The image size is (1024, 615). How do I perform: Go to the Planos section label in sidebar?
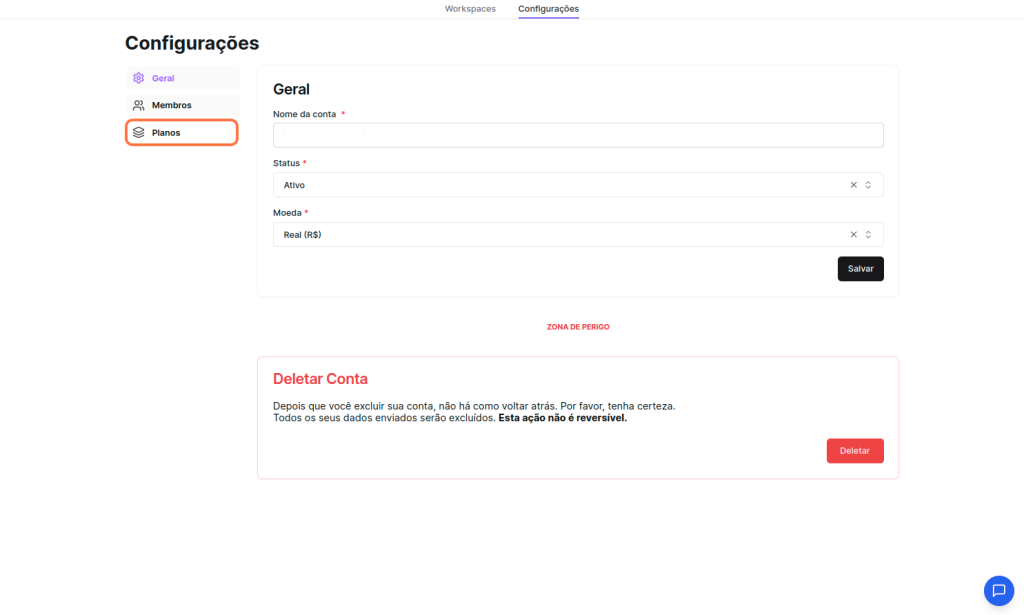click(166, 132)
